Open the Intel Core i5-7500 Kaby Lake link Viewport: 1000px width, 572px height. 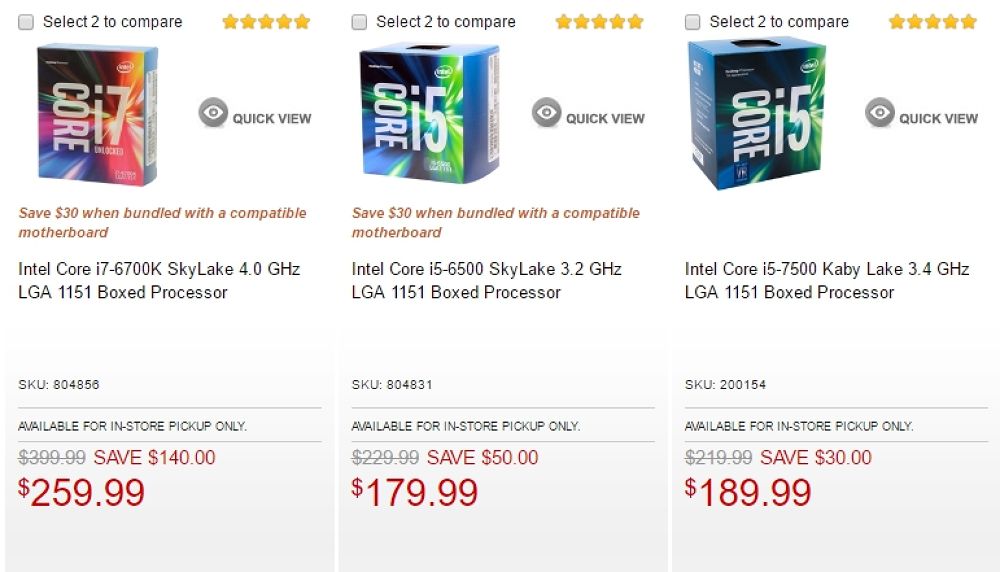point(826,281)
